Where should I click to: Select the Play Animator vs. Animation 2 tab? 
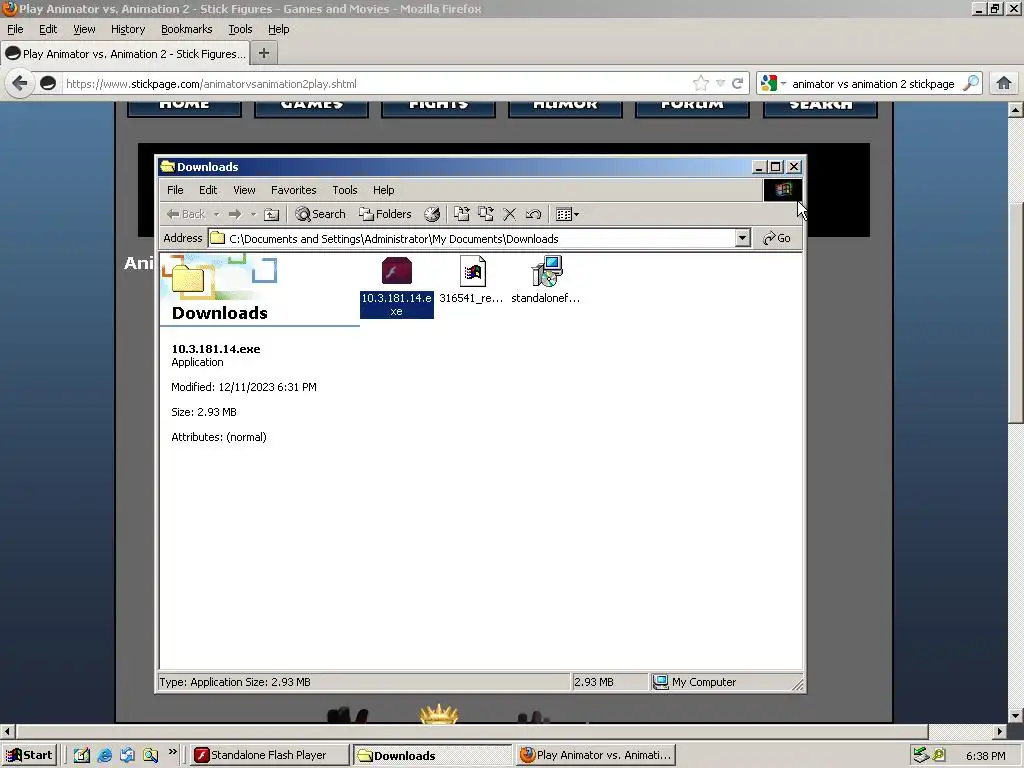click(125, 54)
